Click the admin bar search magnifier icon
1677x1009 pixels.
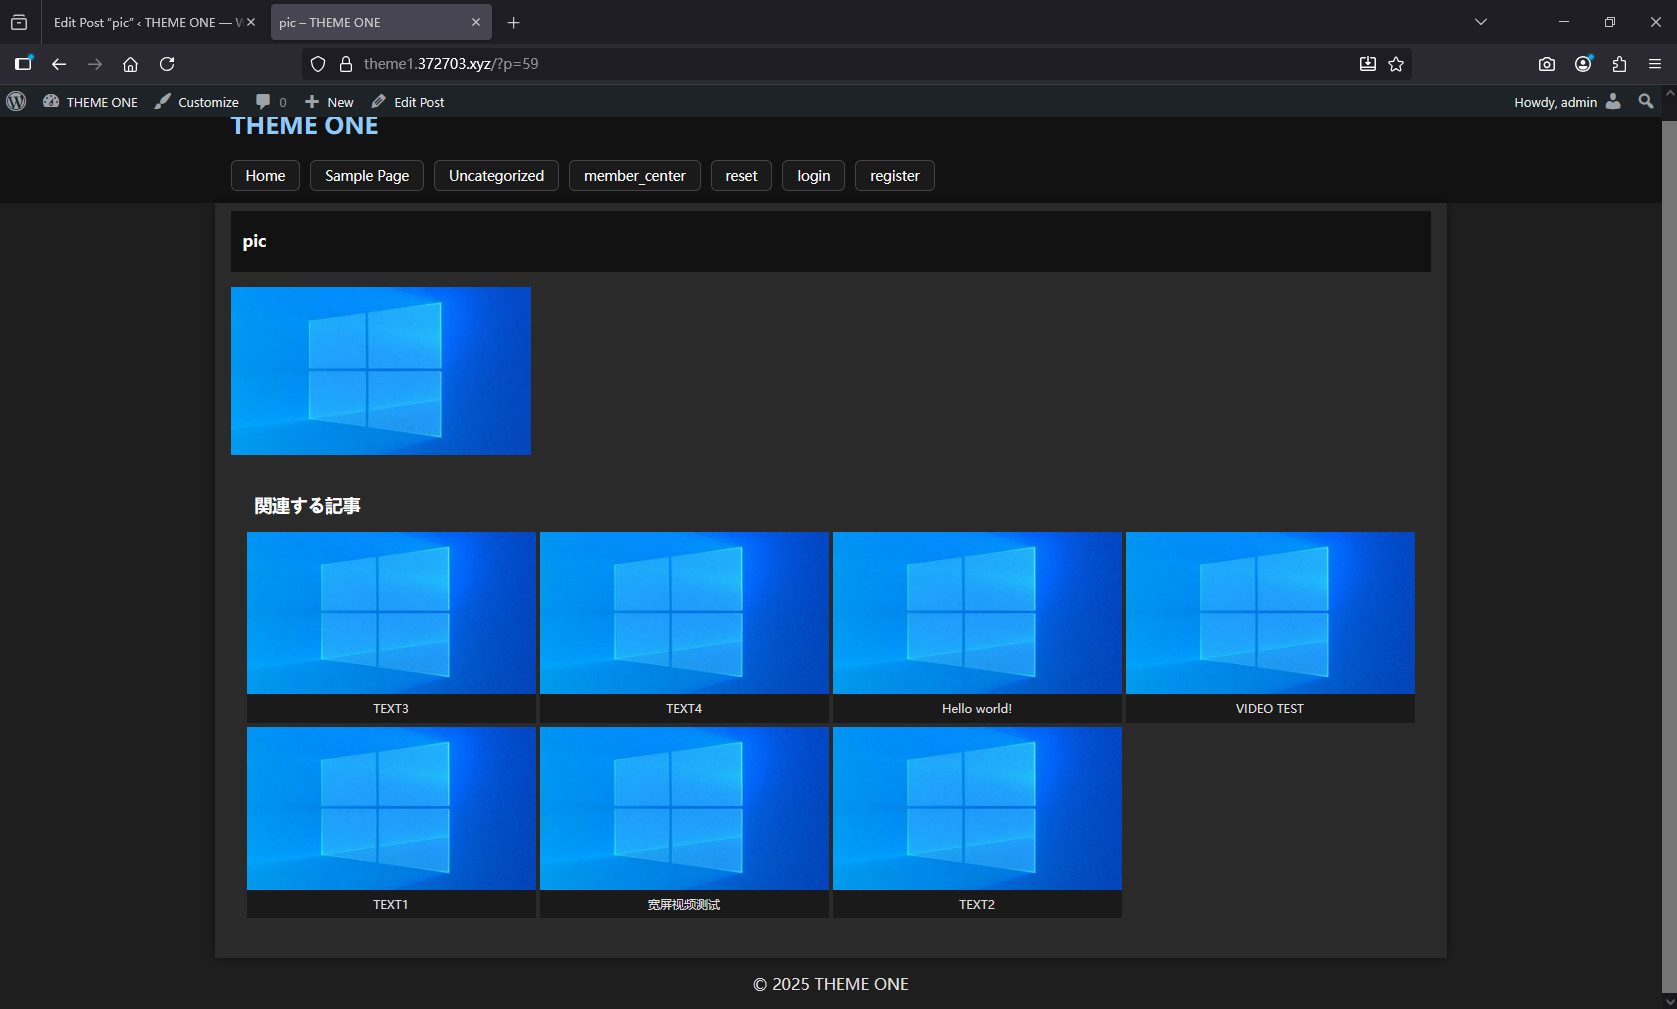click(1645, 101)
